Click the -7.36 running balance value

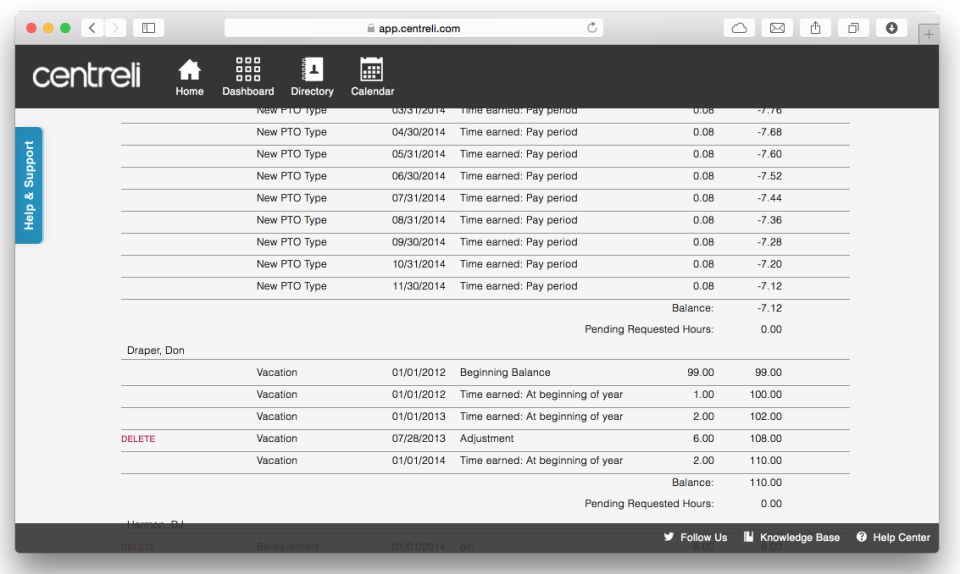769,220
